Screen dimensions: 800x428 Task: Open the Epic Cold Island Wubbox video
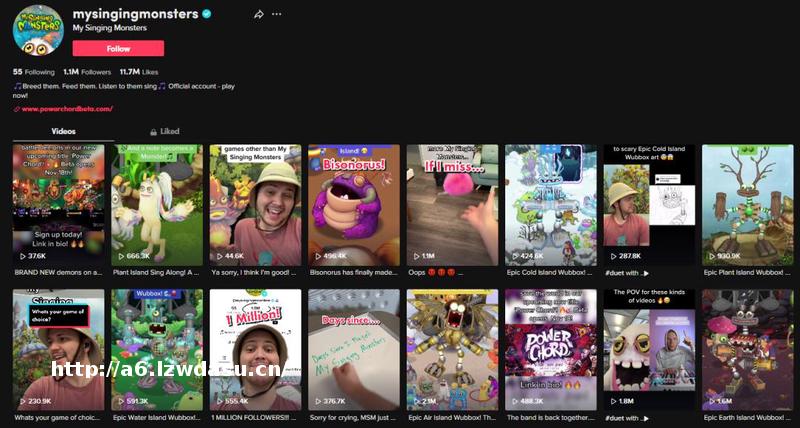(x=550, y=204)
